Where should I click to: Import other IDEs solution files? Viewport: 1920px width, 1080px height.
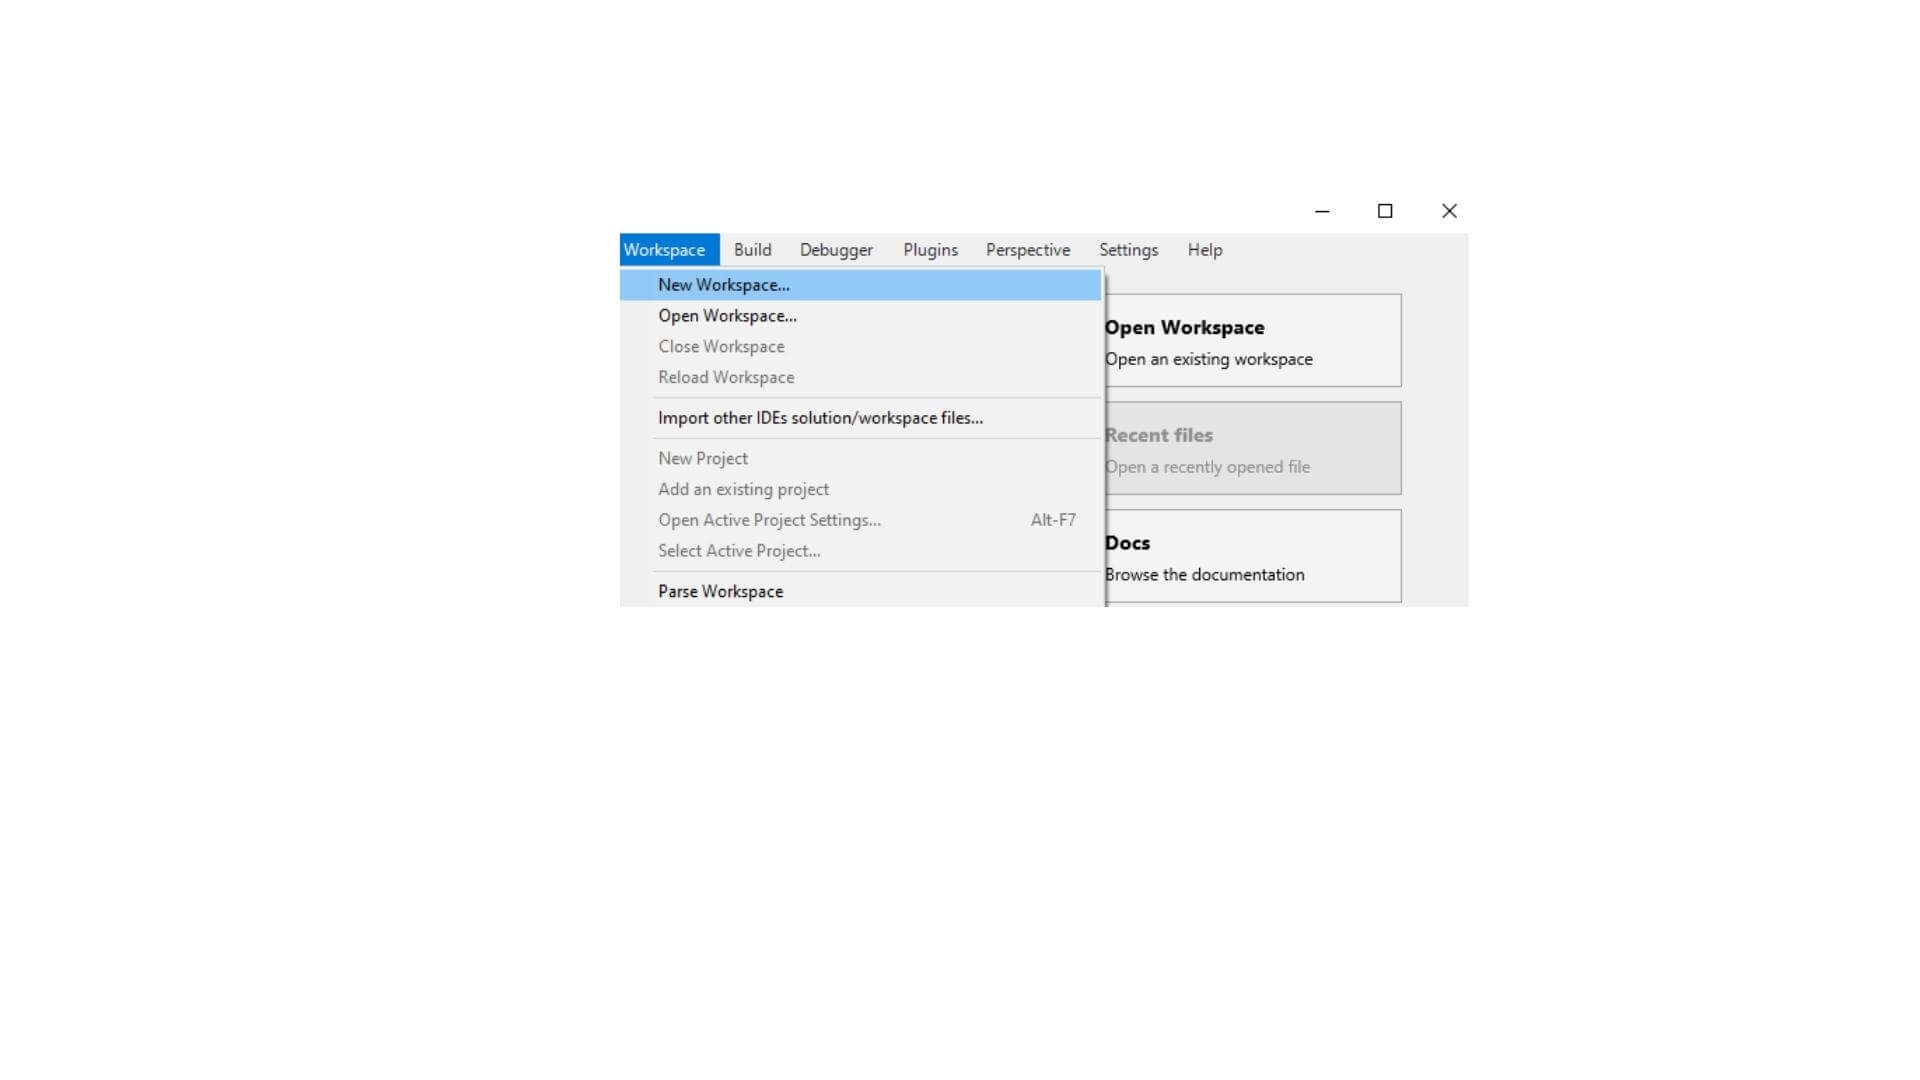[820, 417]
